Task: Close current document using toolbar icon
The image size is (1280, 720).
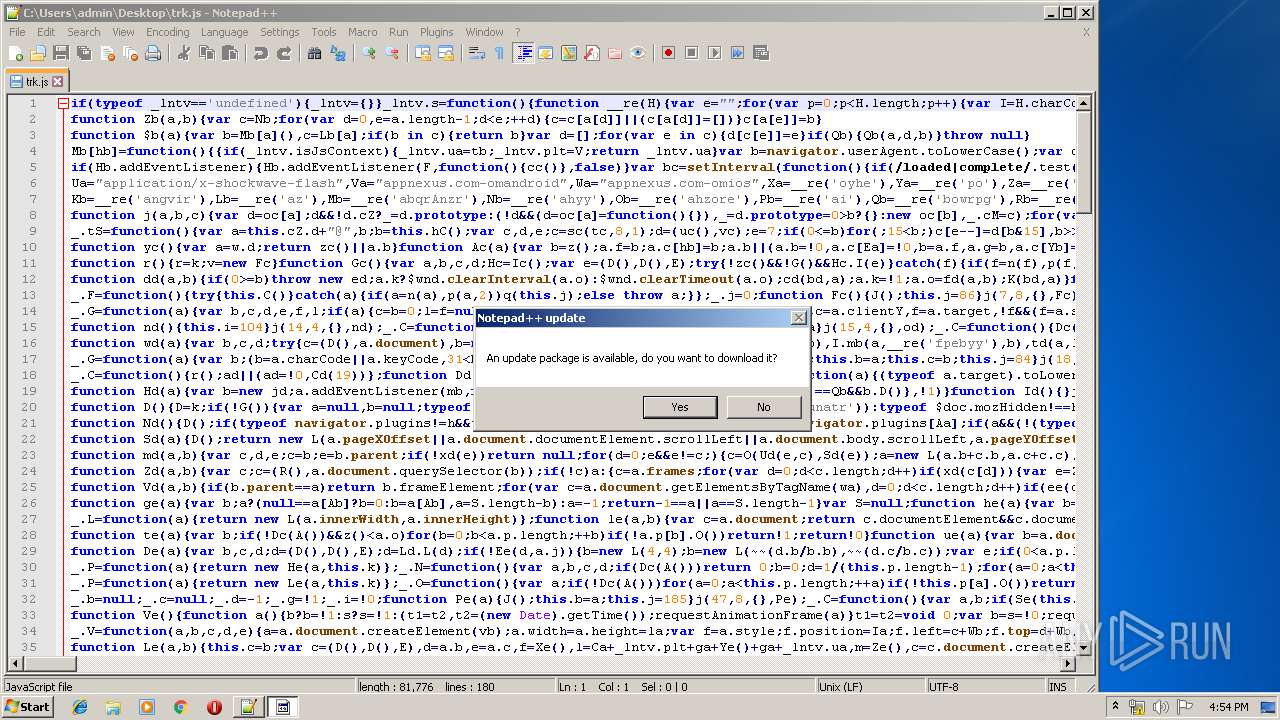Action: coord(107,53)
